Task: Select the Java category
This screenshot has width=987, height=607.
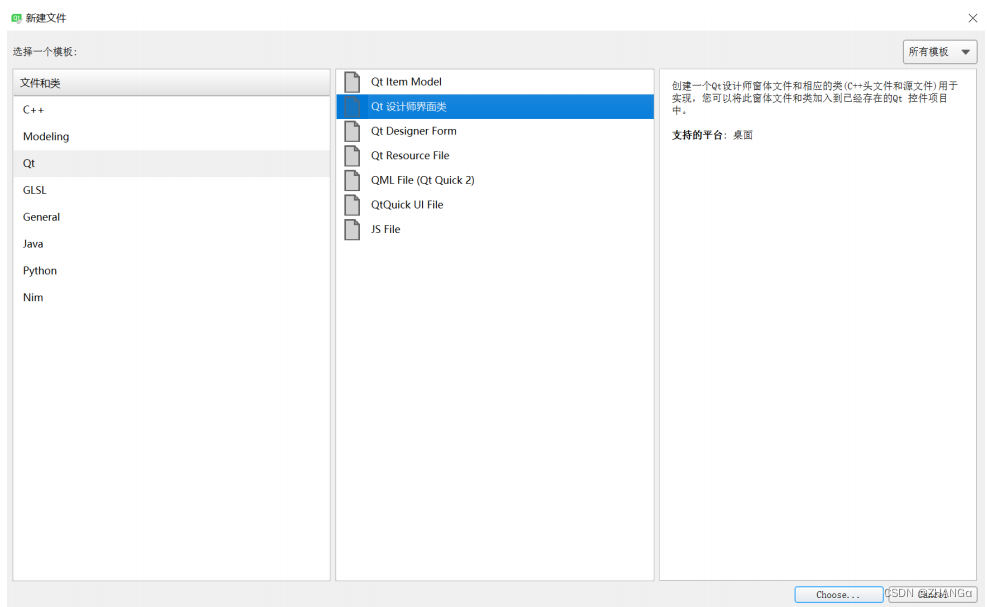Action: (171, 244)
